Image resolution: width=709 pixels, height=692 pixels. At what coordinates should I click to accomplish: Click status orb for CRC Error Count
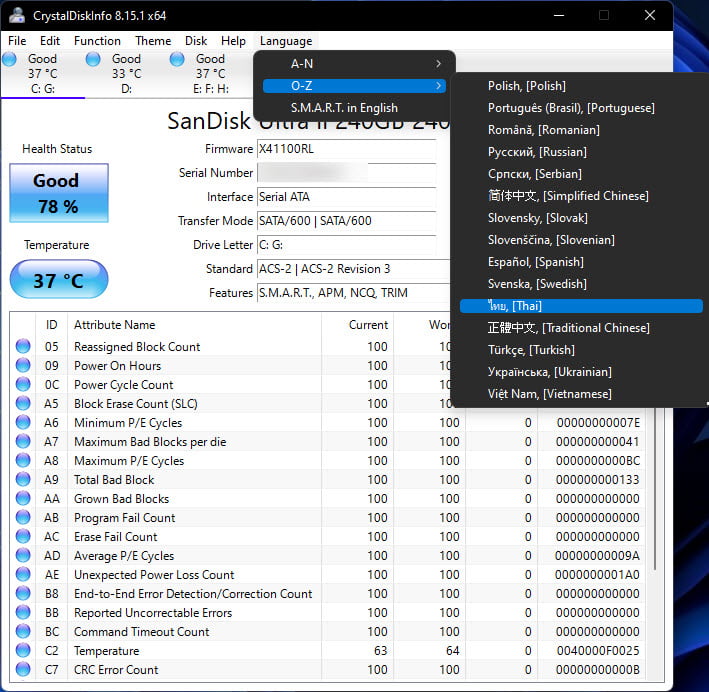[x=23, y=669]
